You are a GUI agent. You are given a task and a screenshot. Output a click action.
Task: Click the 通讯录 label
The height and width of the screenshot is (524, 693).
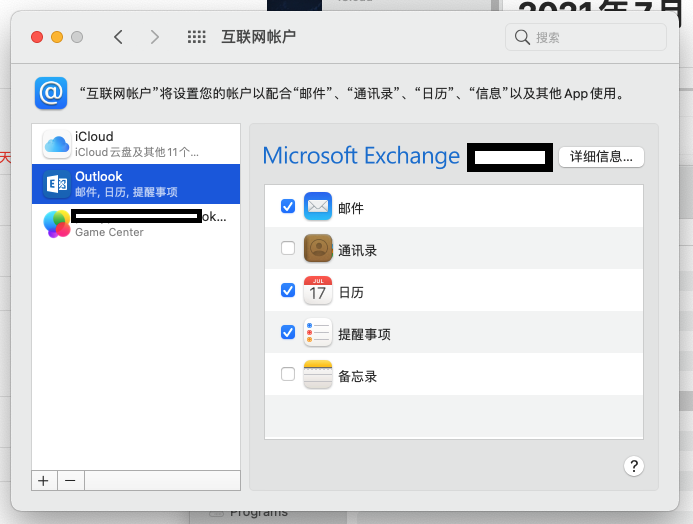click(x=358, y=251)
